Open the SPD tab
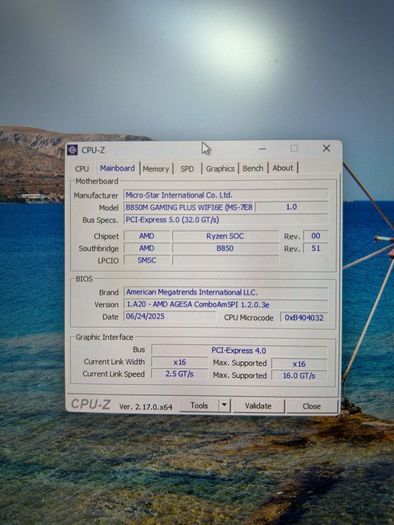The image size is (394, 525). tap(187, 169)
